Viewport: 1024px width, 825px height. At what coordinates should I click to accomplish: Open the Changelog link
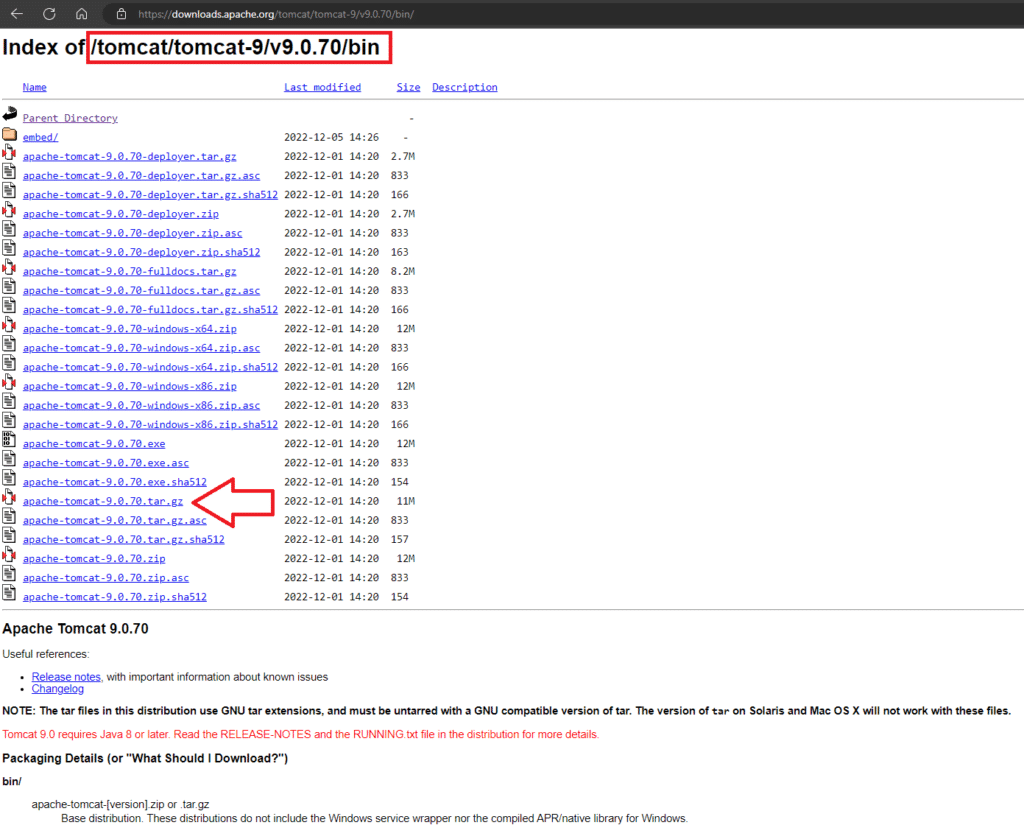tap(57, 689)
